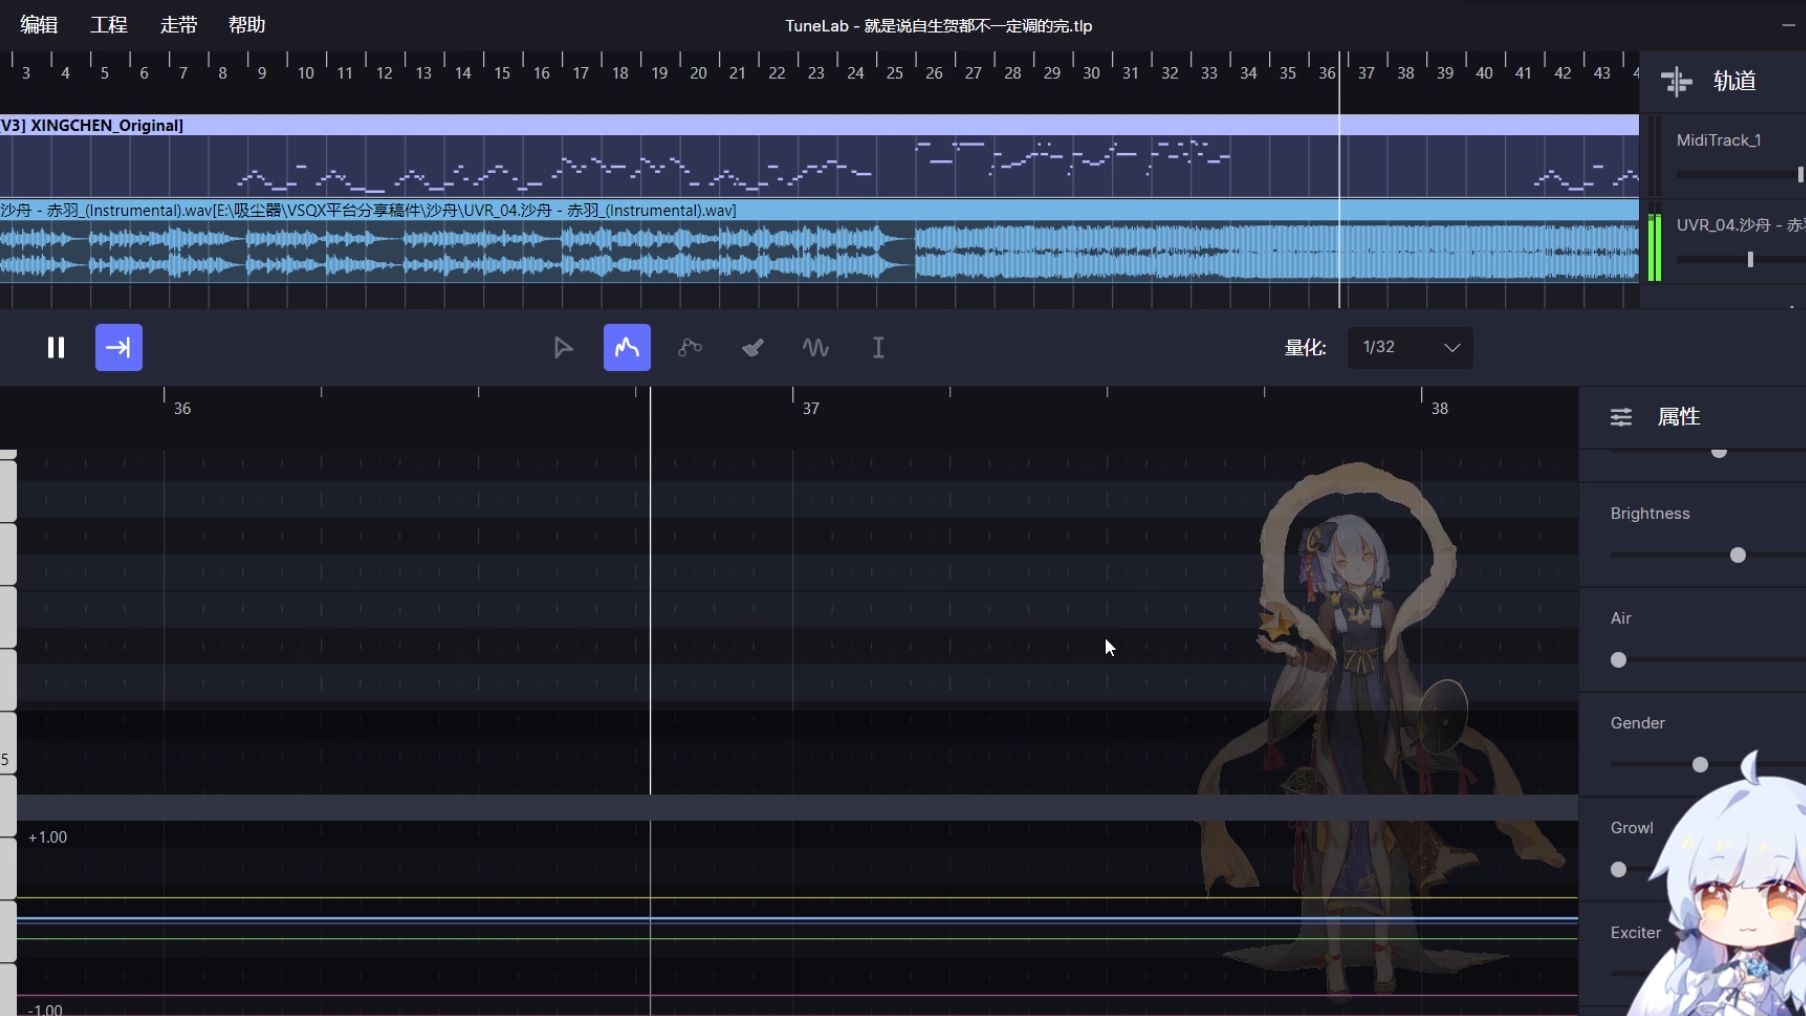Adjust the Growl slider handle
1806x1016 pixels.
click(x=1619, y=870)
